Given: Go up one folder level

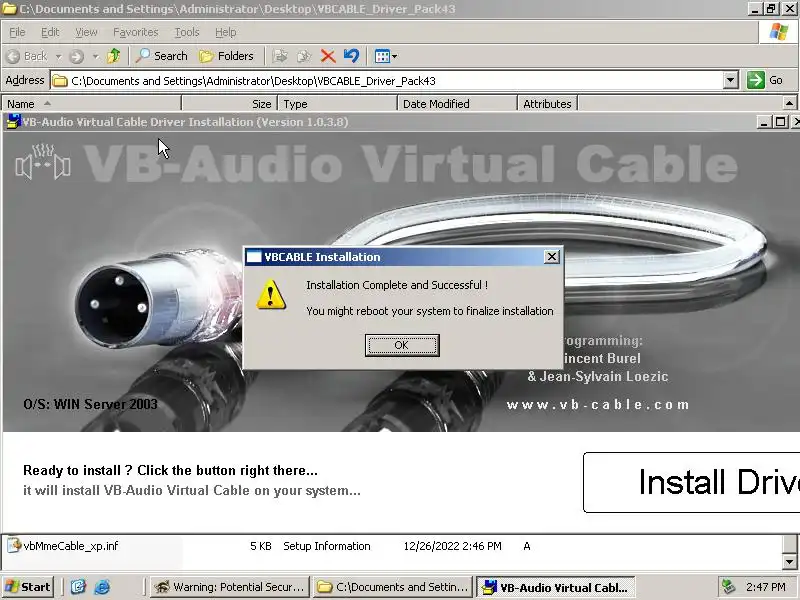Looking at the screenshot, I should (114, 56).
